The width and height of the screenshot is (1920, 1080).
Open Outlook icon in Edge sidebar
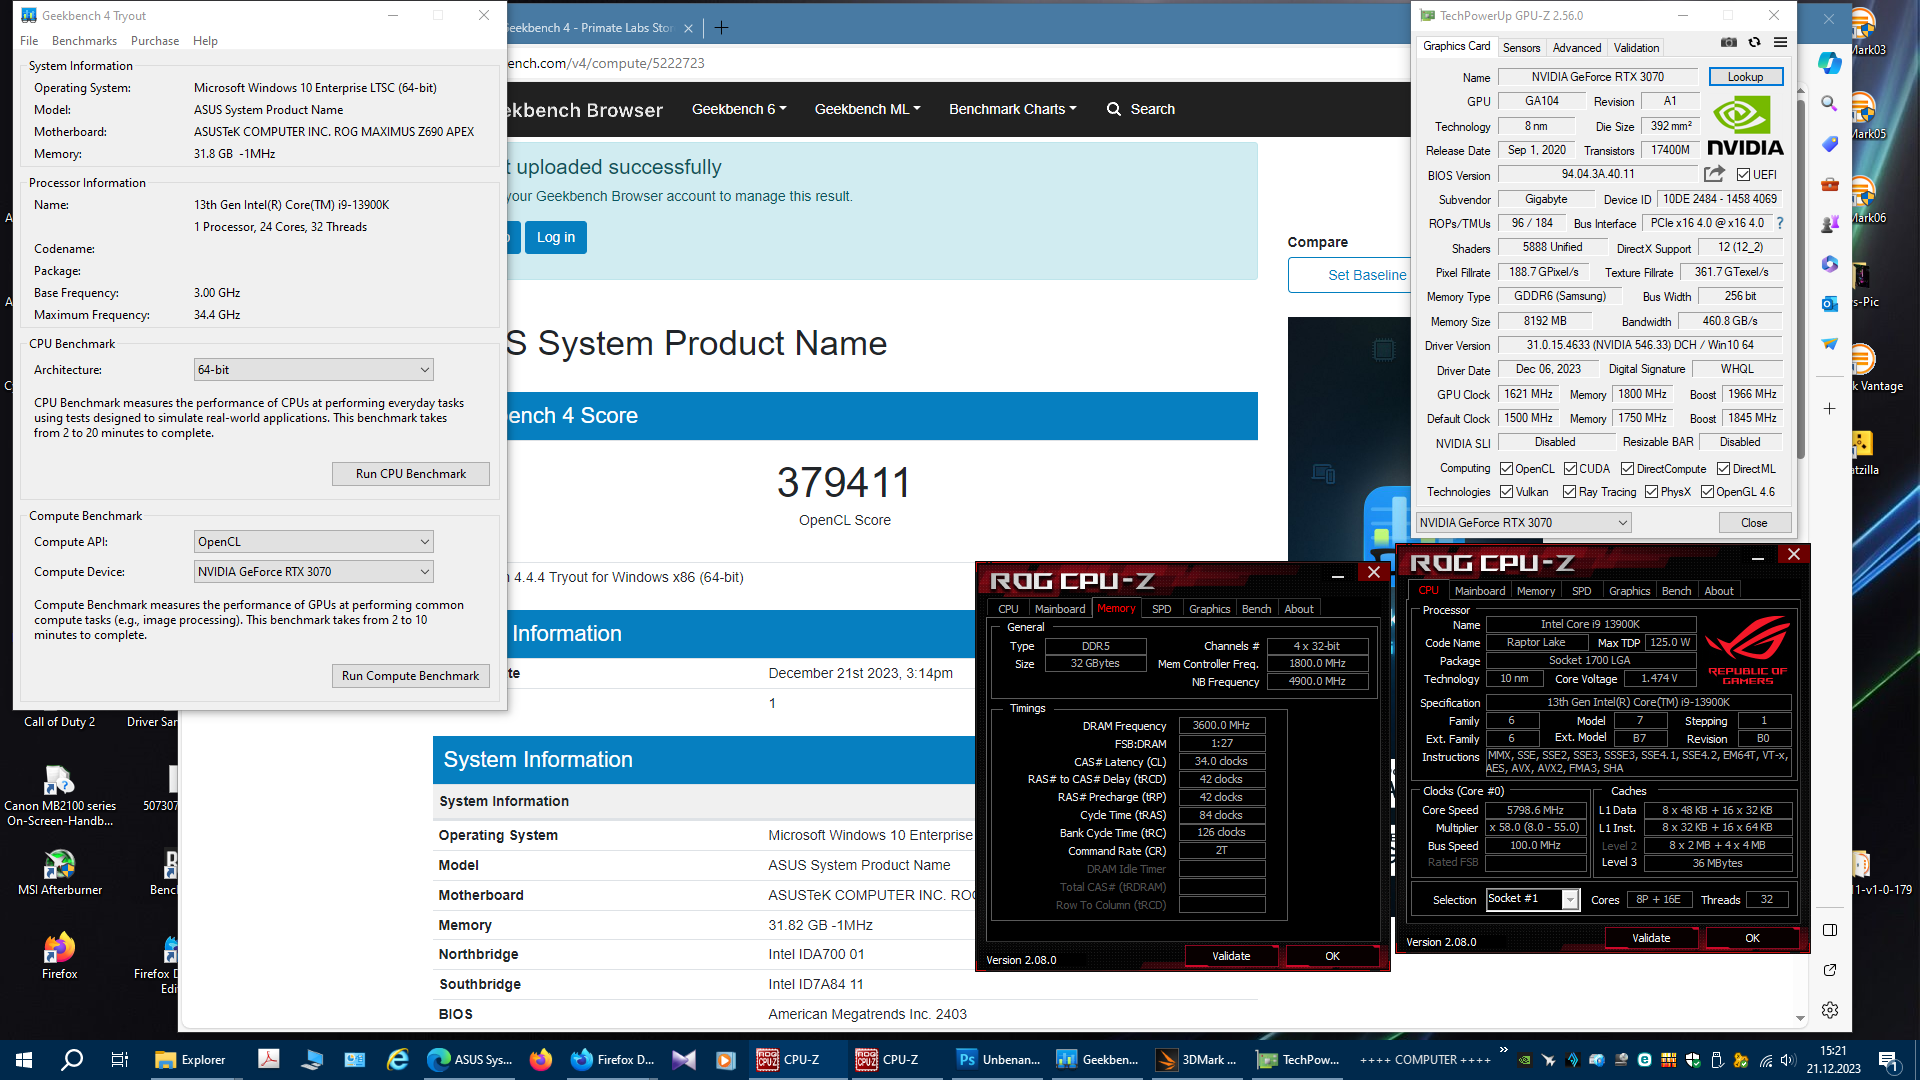[x=1829, y=304]
